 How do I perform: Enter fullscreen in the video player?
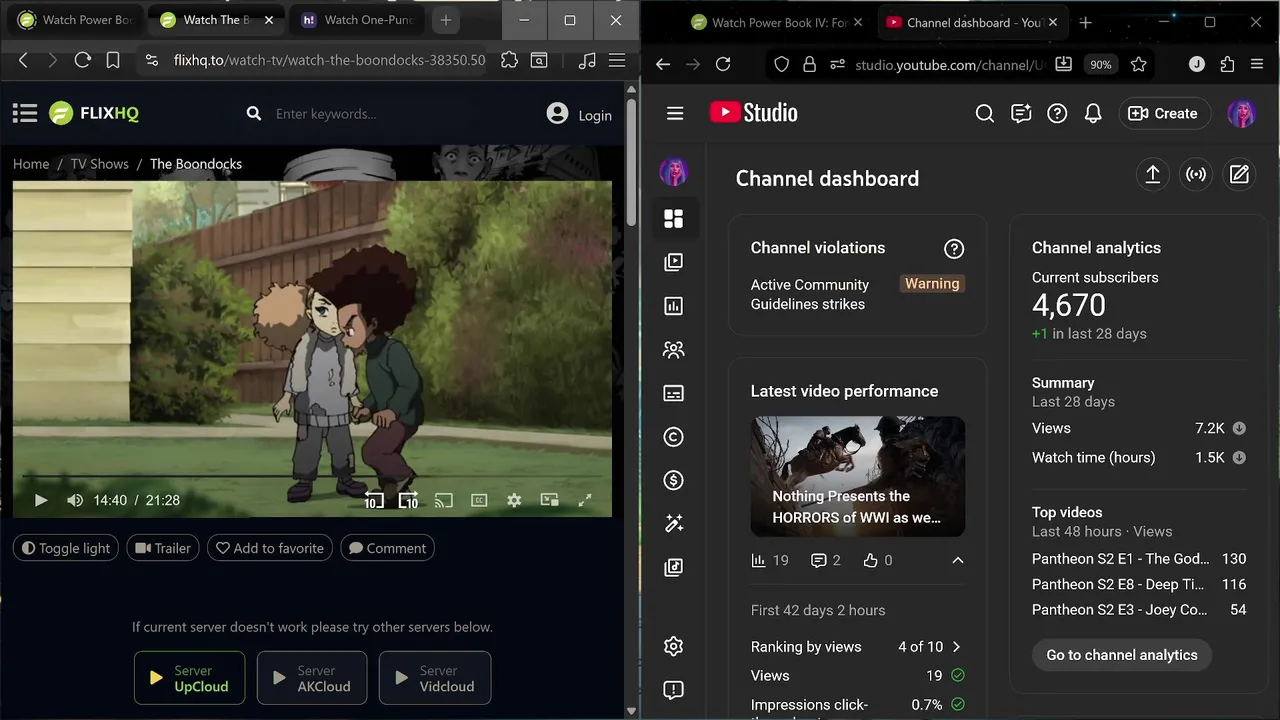(x=585, y=500)
